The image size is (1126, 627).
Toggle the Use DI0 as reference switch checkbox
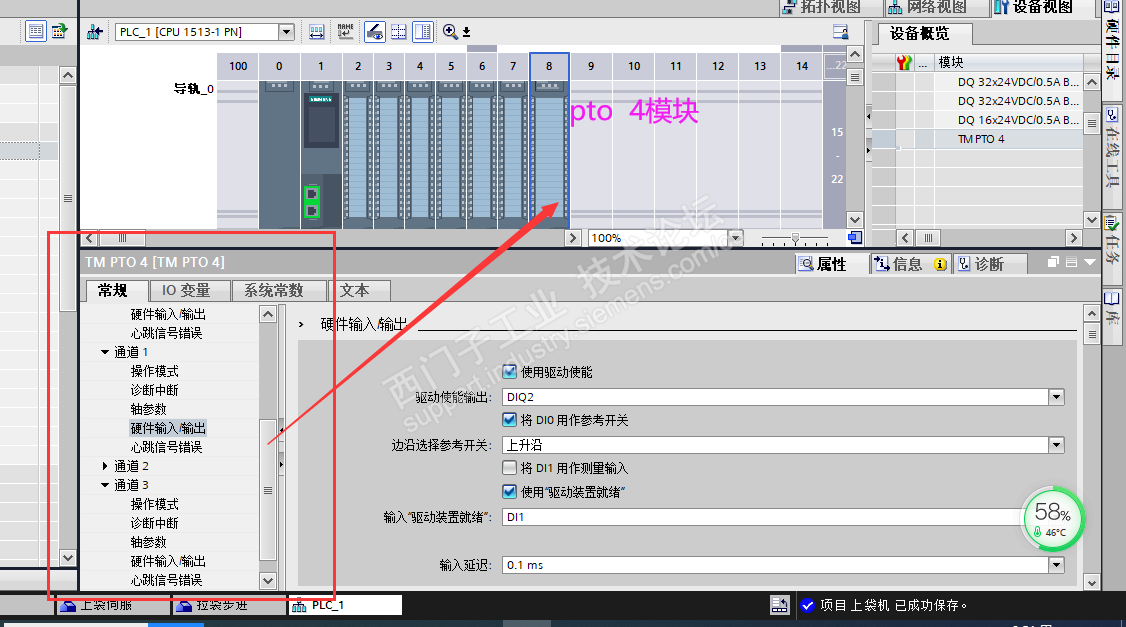tap(509, 420)
